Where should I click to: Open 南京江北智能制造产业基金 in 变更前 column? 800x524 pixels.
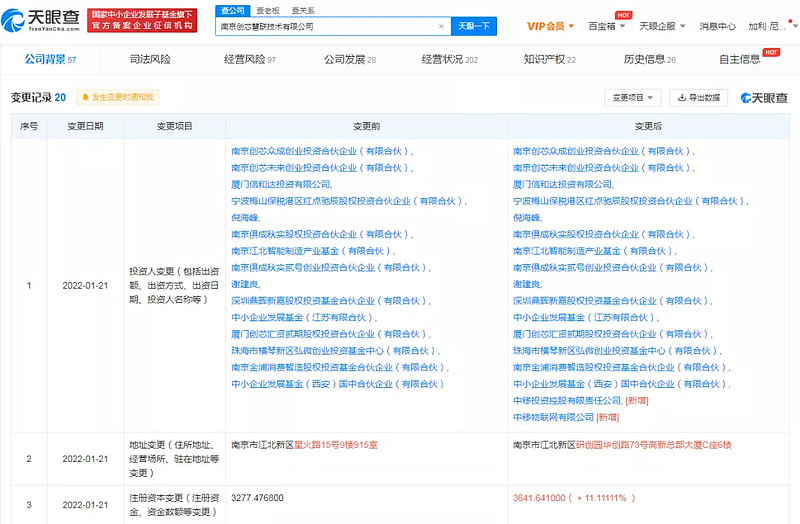tap(311, 251)
